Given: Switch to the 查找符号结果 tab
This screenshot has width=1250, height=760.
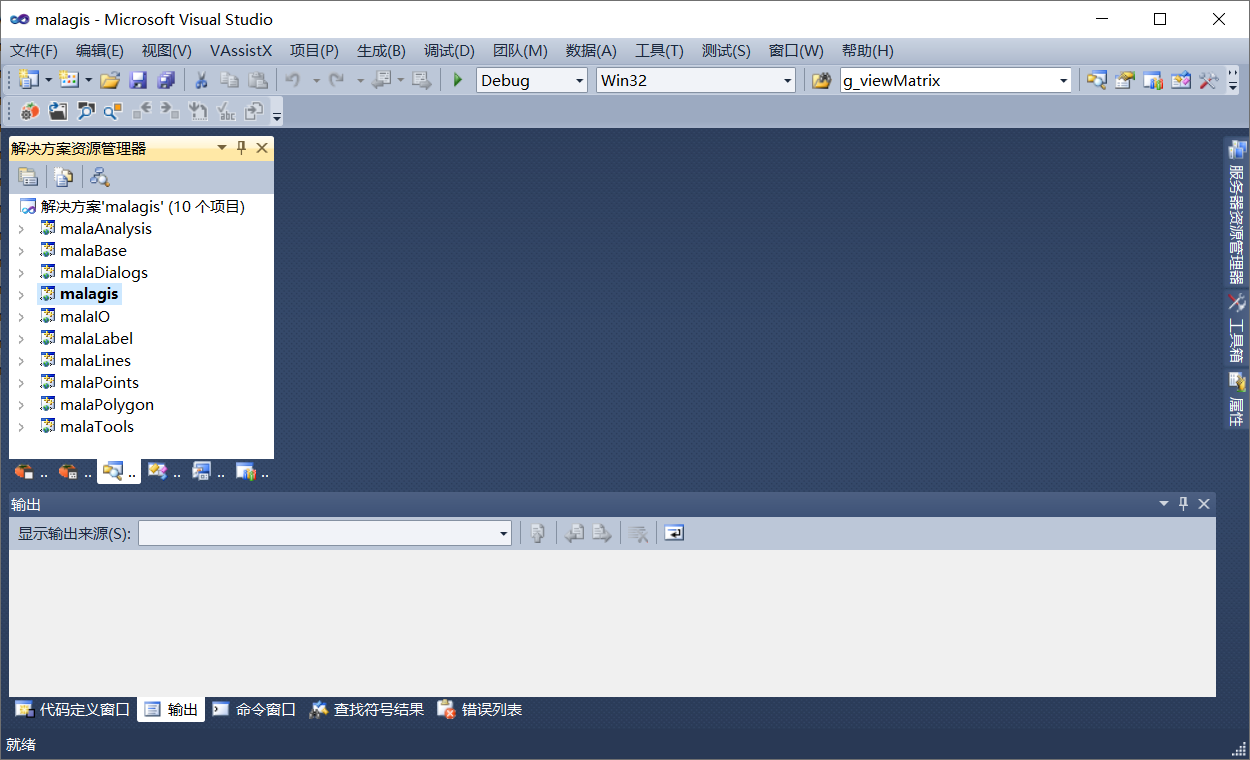Looking at the screenshot, I should point(367,709).
